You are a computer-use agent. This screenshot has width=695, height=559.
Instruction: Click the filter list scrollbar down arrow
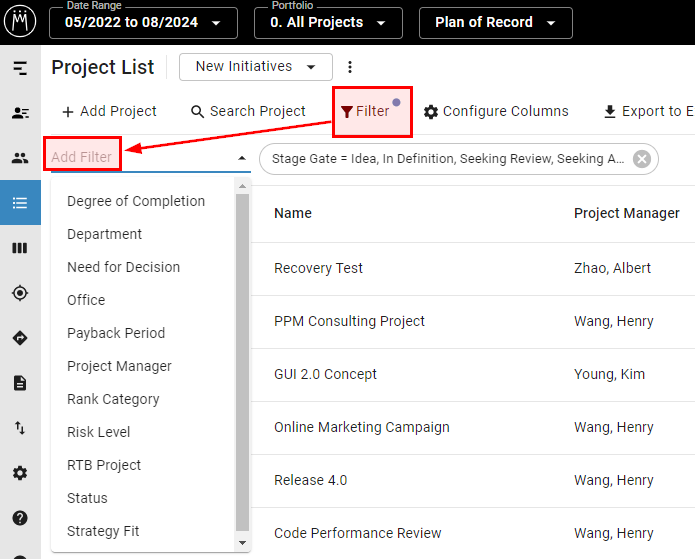point(242,543)
